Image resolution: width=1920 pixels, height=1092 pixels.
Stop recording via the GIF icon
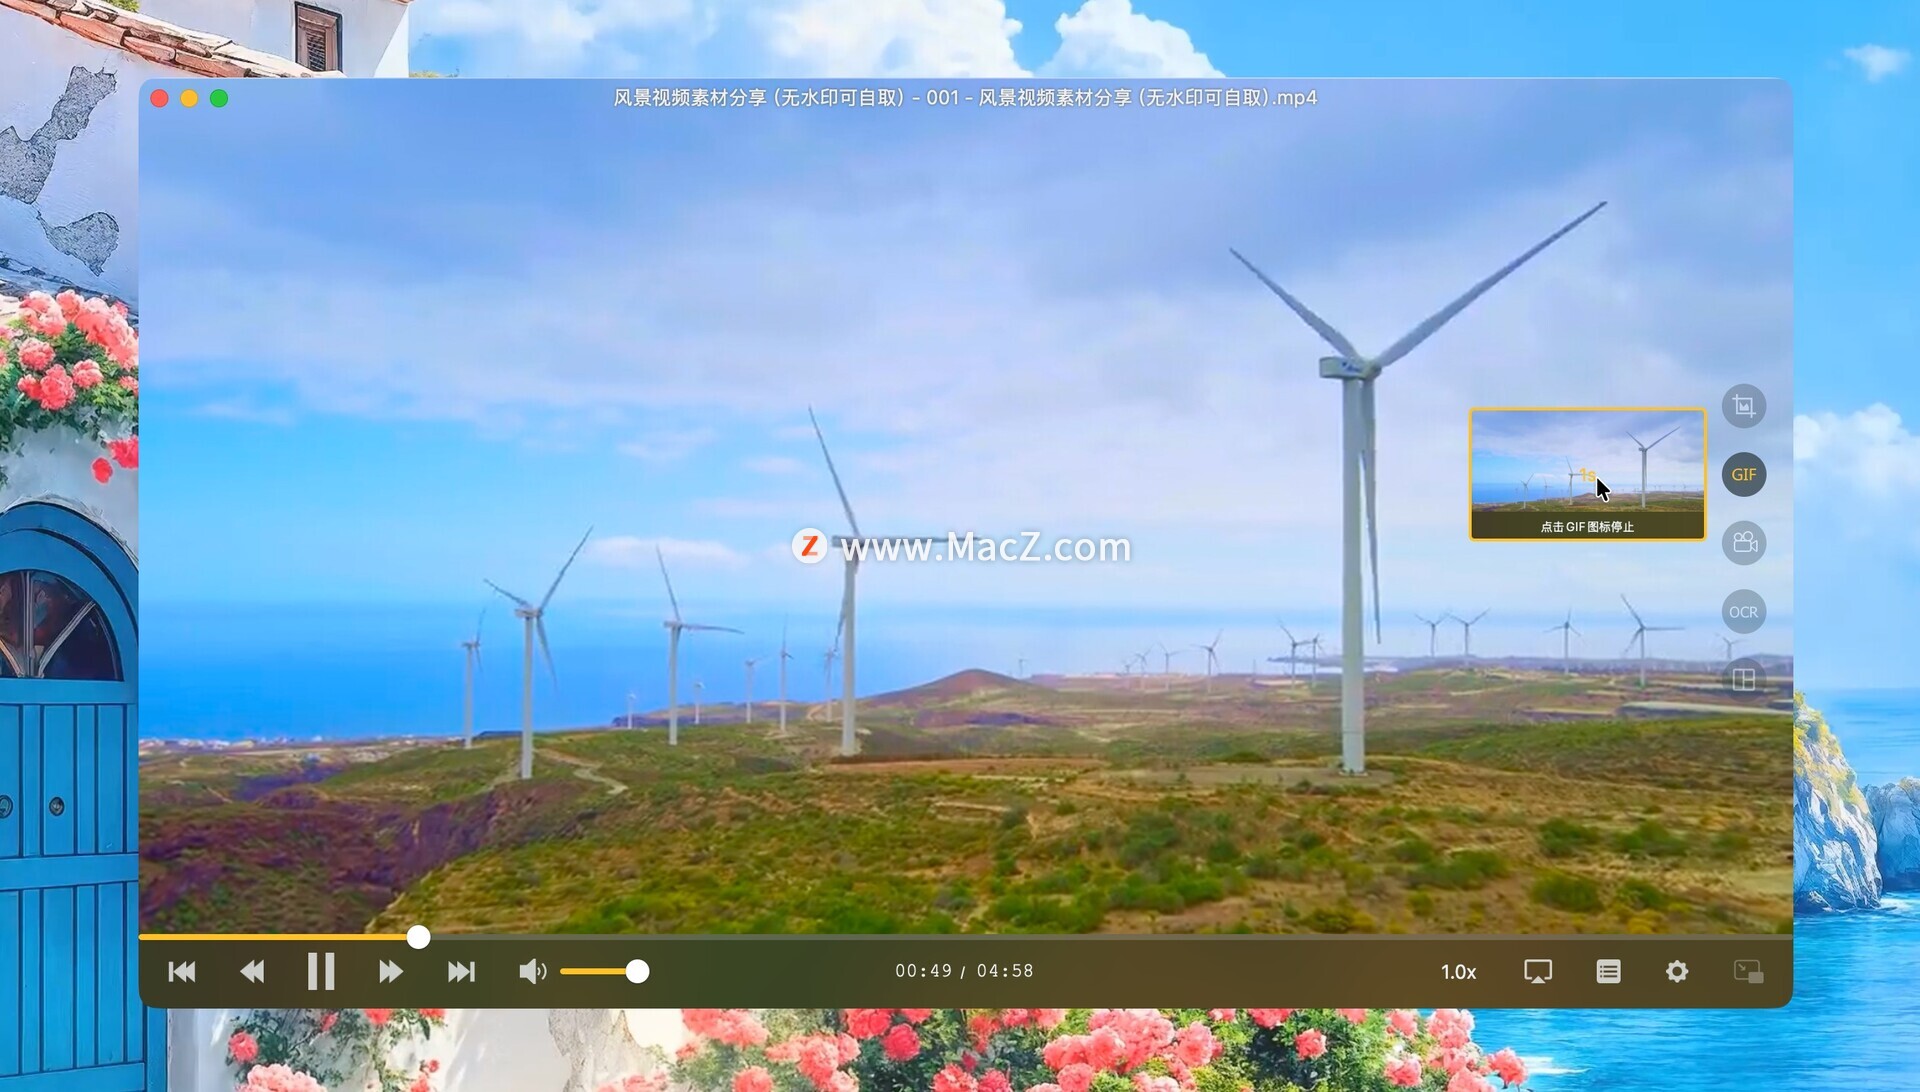[x=1743, y=475]
